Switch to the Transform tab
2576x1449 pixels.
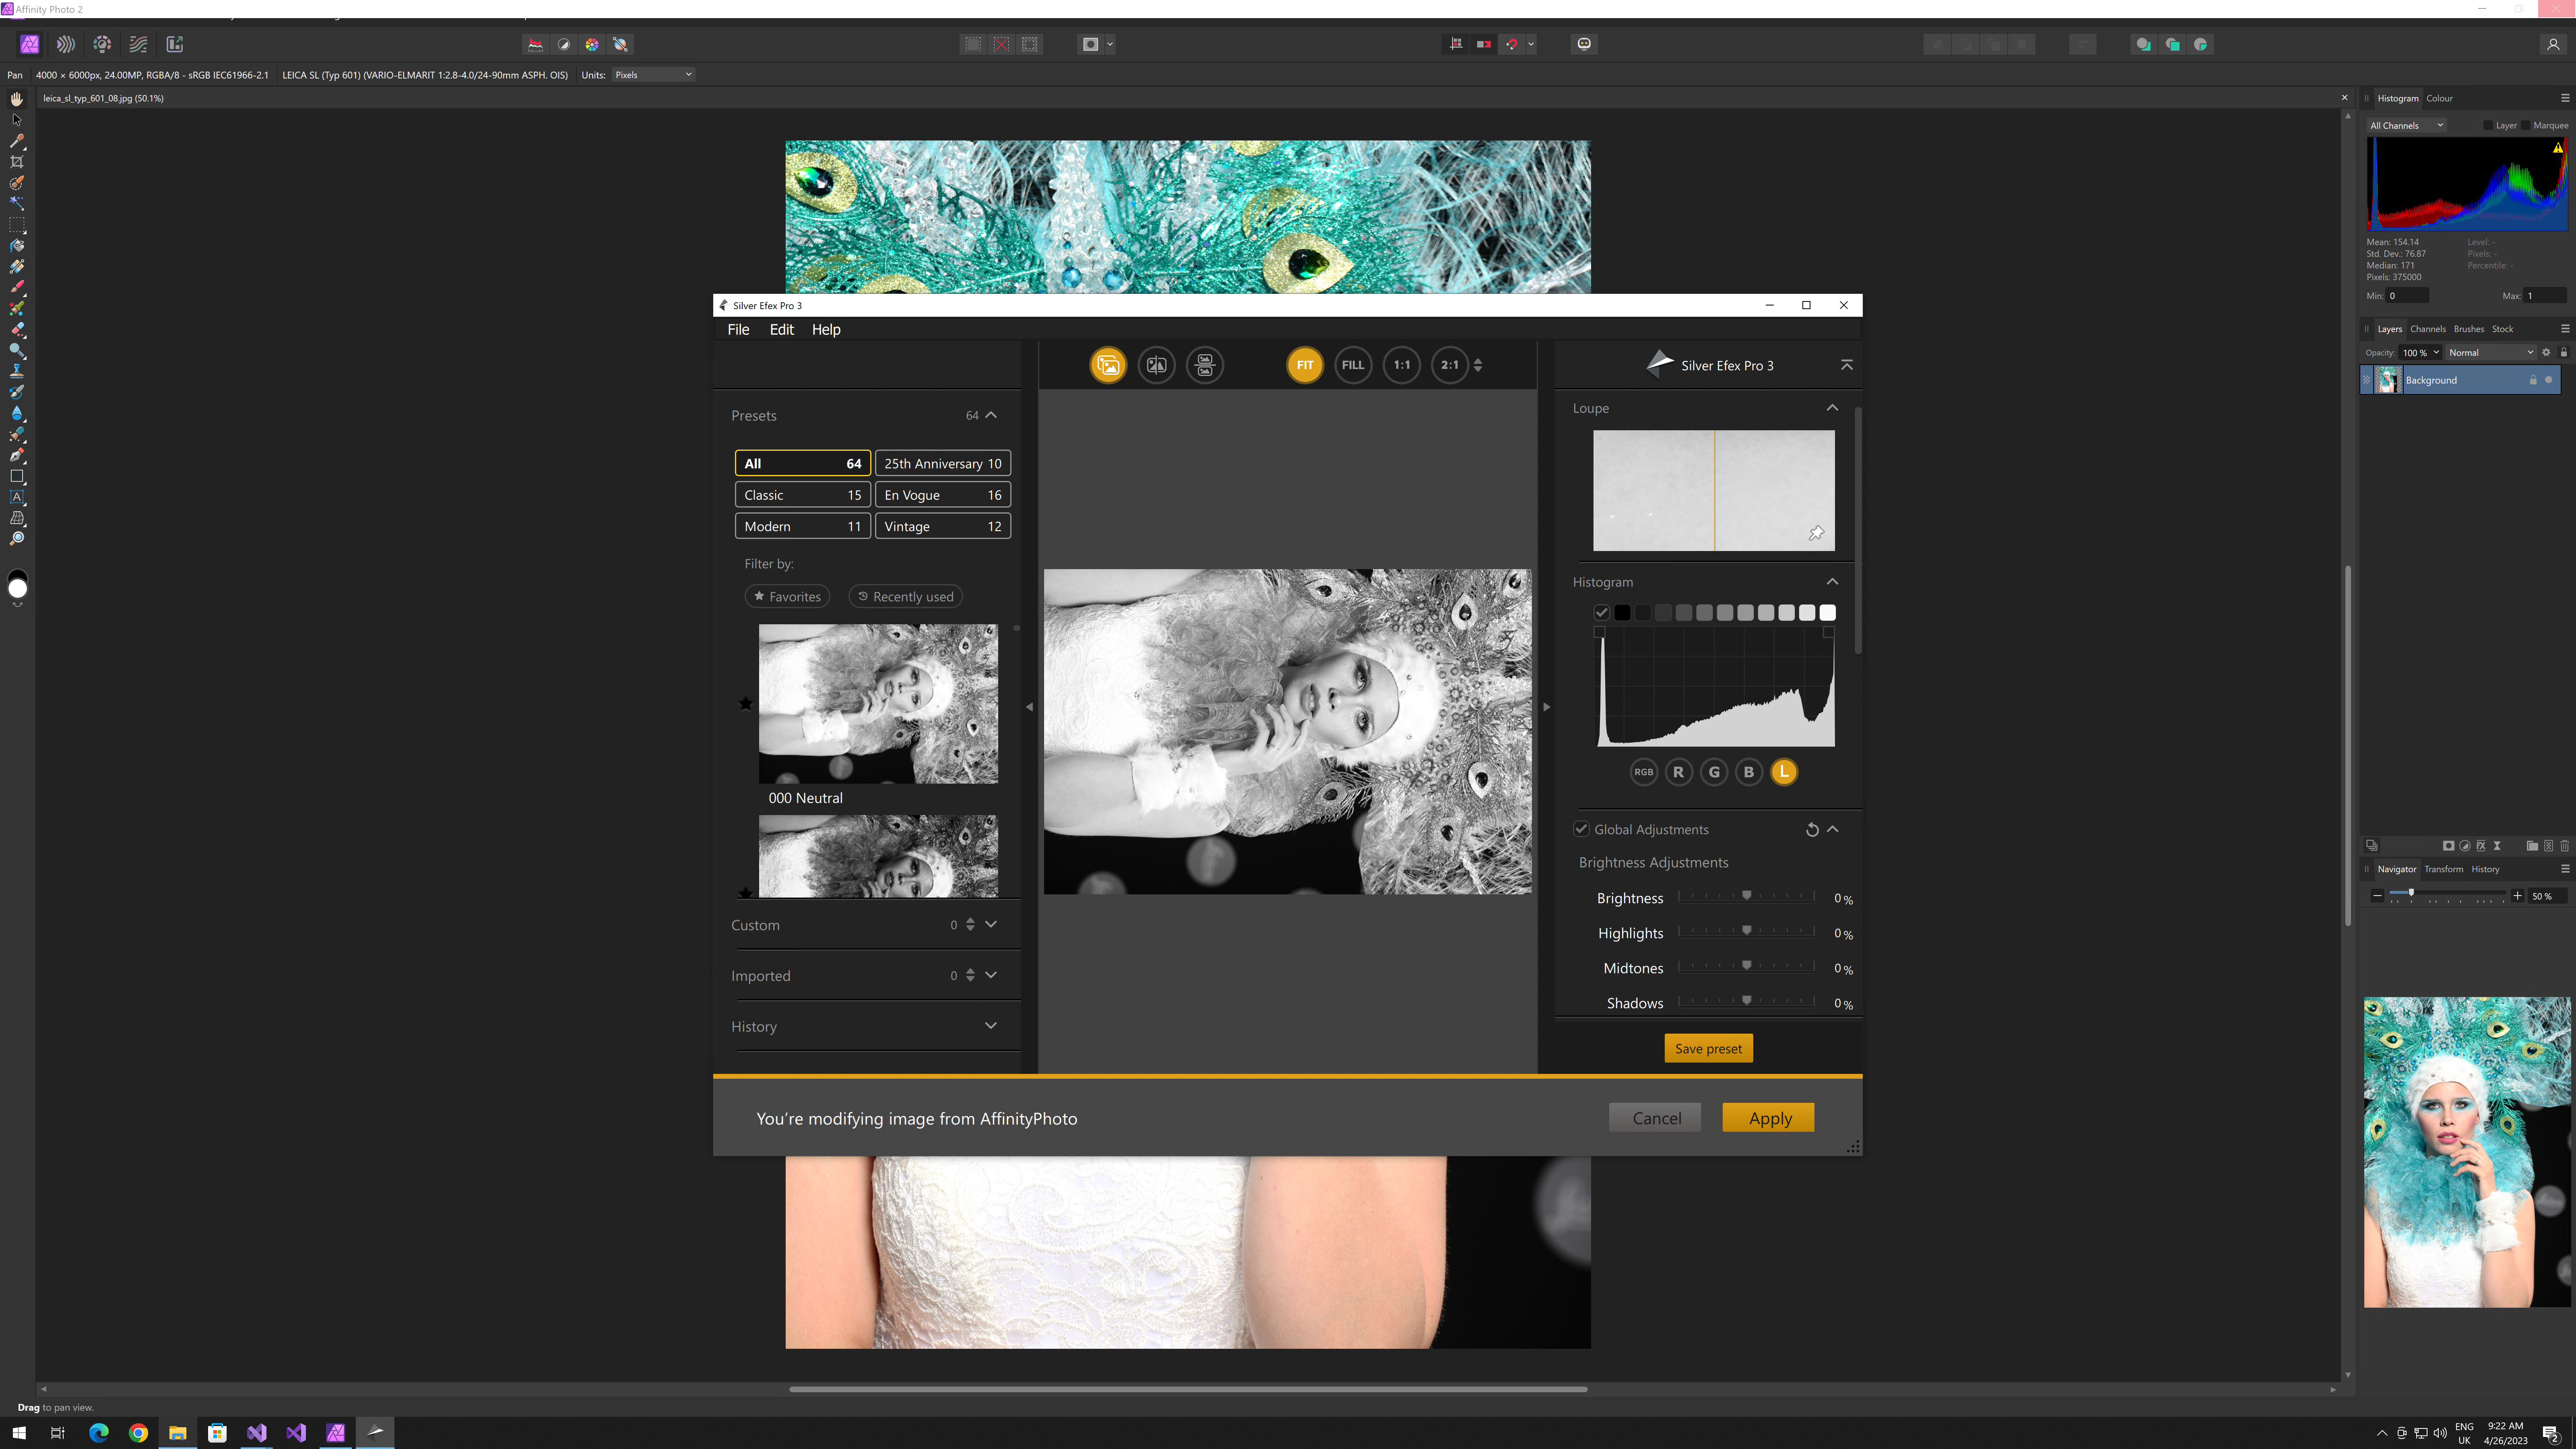click(2443, 869)
